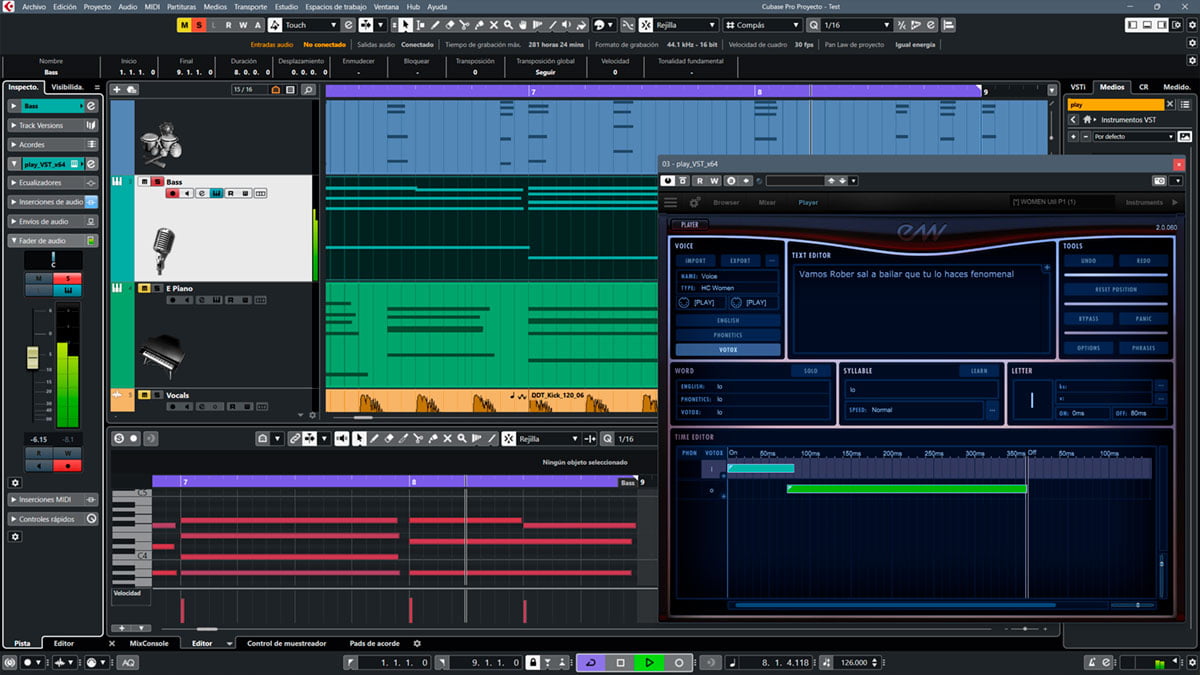Screen dimensions: 1200x675
Task: Expand the Ecualizadores inspector section
Action: coord(53,183)
